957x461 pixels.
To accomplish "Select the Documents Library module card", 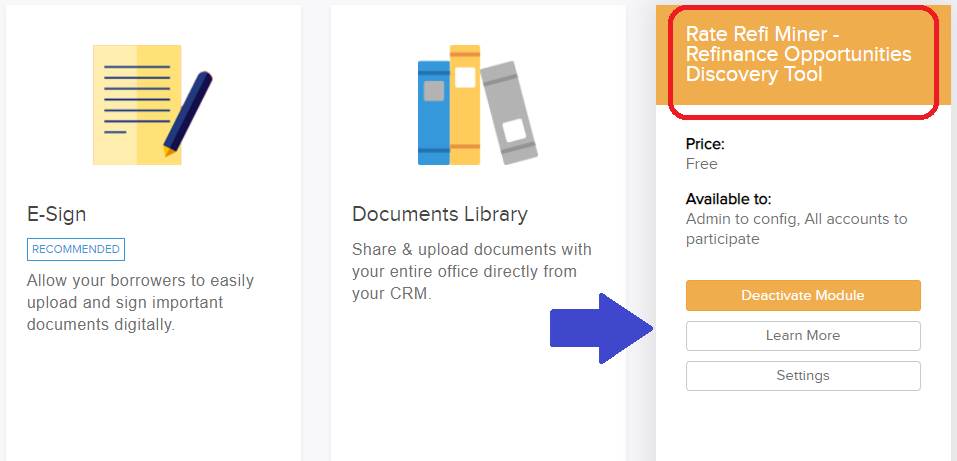I will pos(478,233).
